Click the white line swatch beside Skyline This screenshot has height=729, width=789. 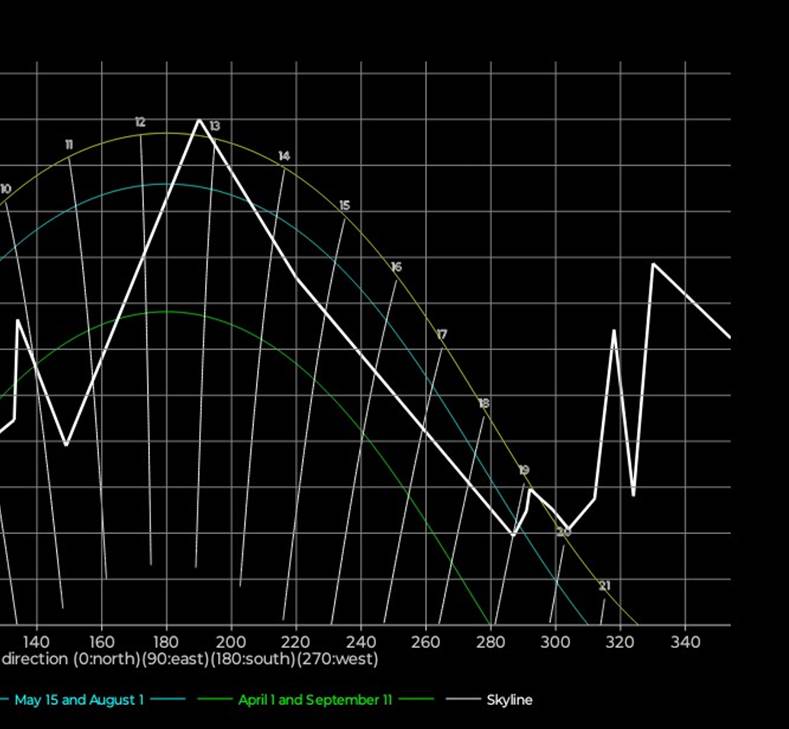pyautogui.click(x=464, y=700)
